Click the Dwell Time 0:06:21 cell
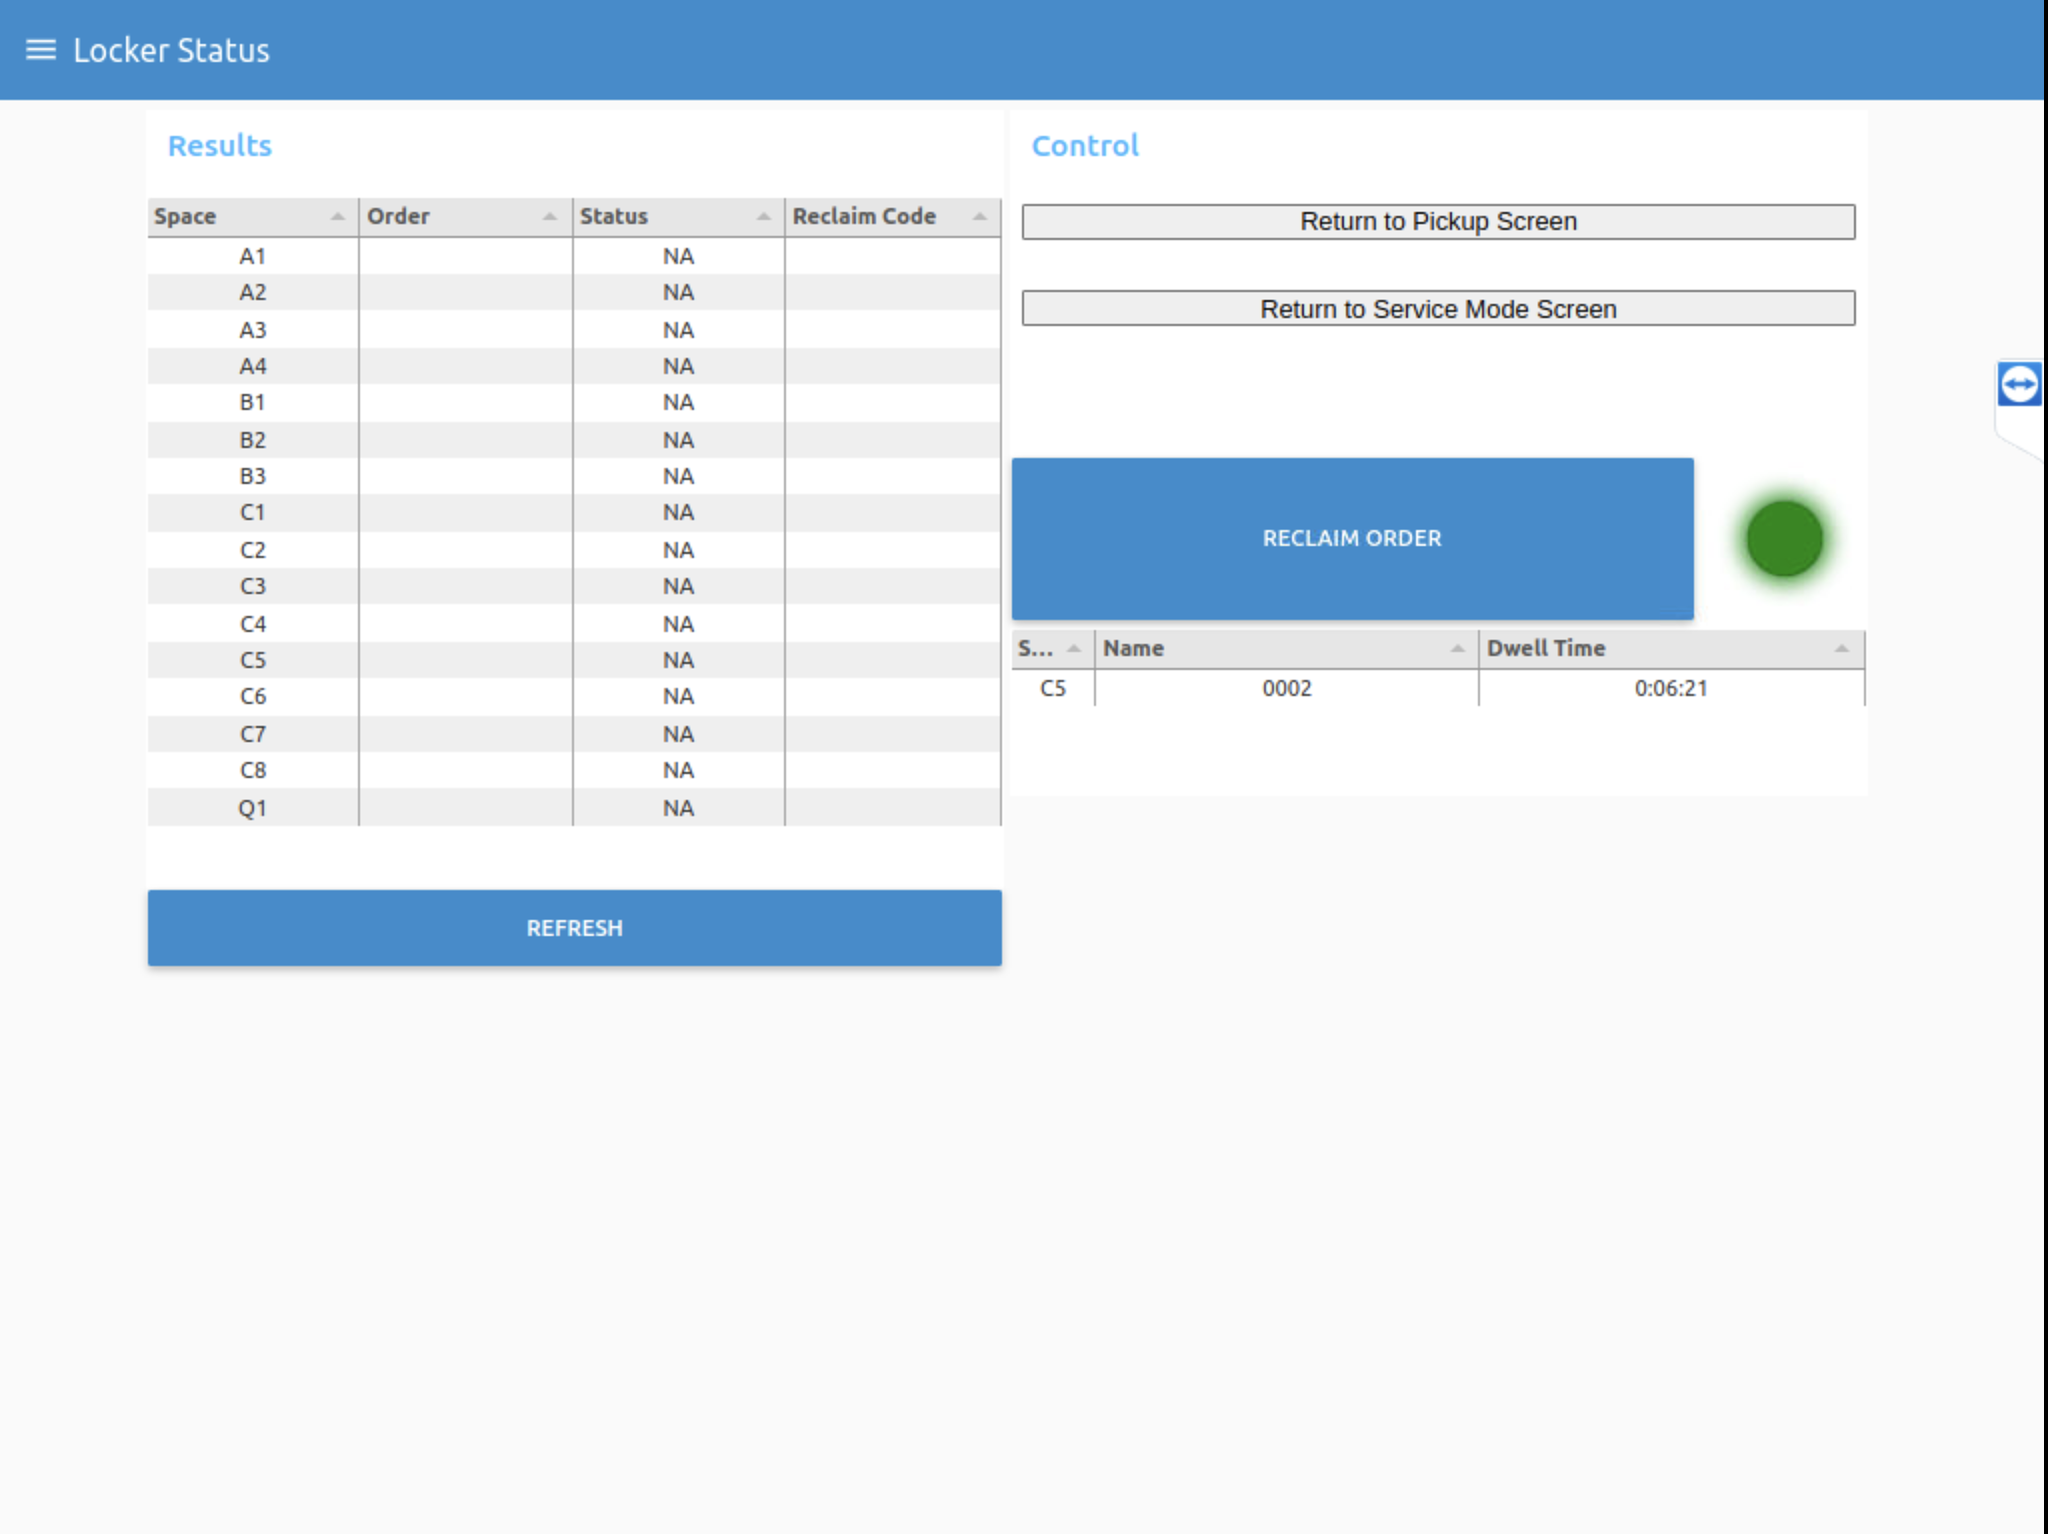The width and height of the screenshot is (2048, 1534). click(1670, 688)
